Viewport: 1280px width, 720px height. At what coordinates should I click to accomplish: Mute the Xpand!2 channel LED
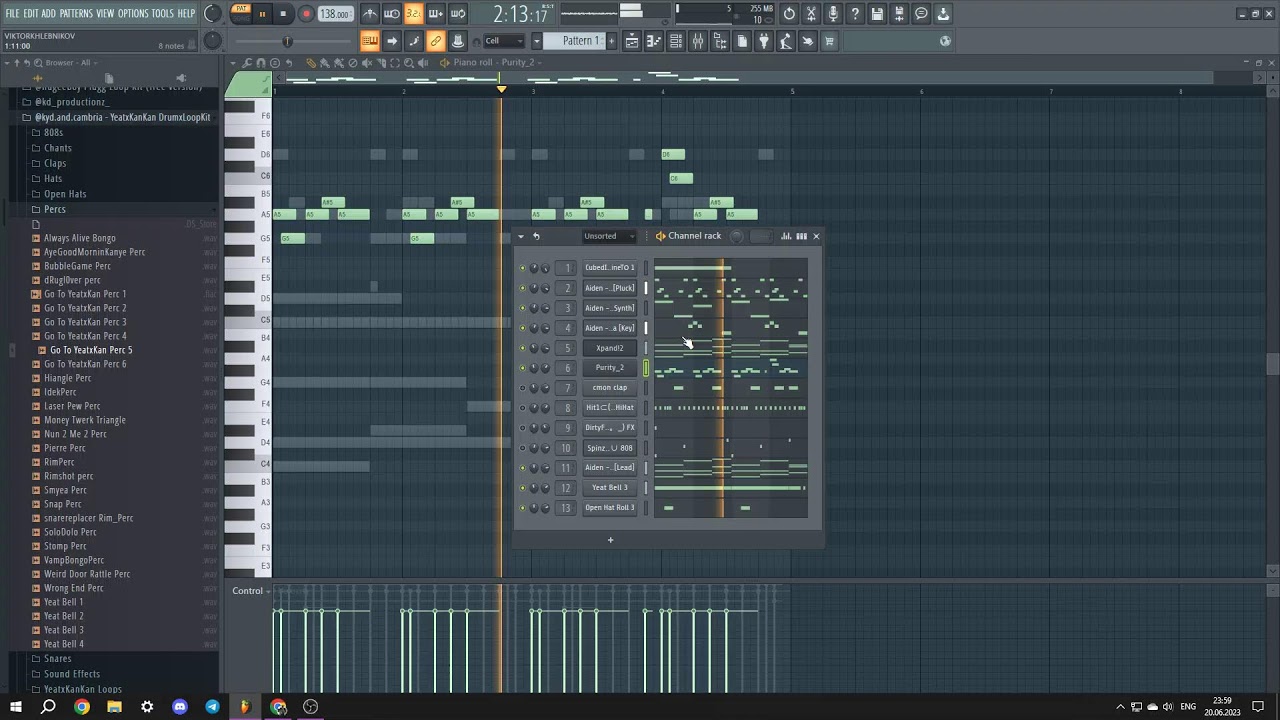522,348
